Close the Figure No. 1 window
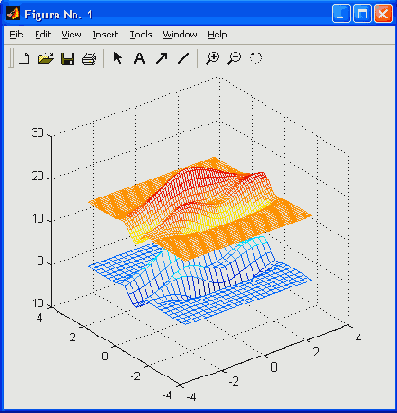397x413 pixels. coord(383,14)
